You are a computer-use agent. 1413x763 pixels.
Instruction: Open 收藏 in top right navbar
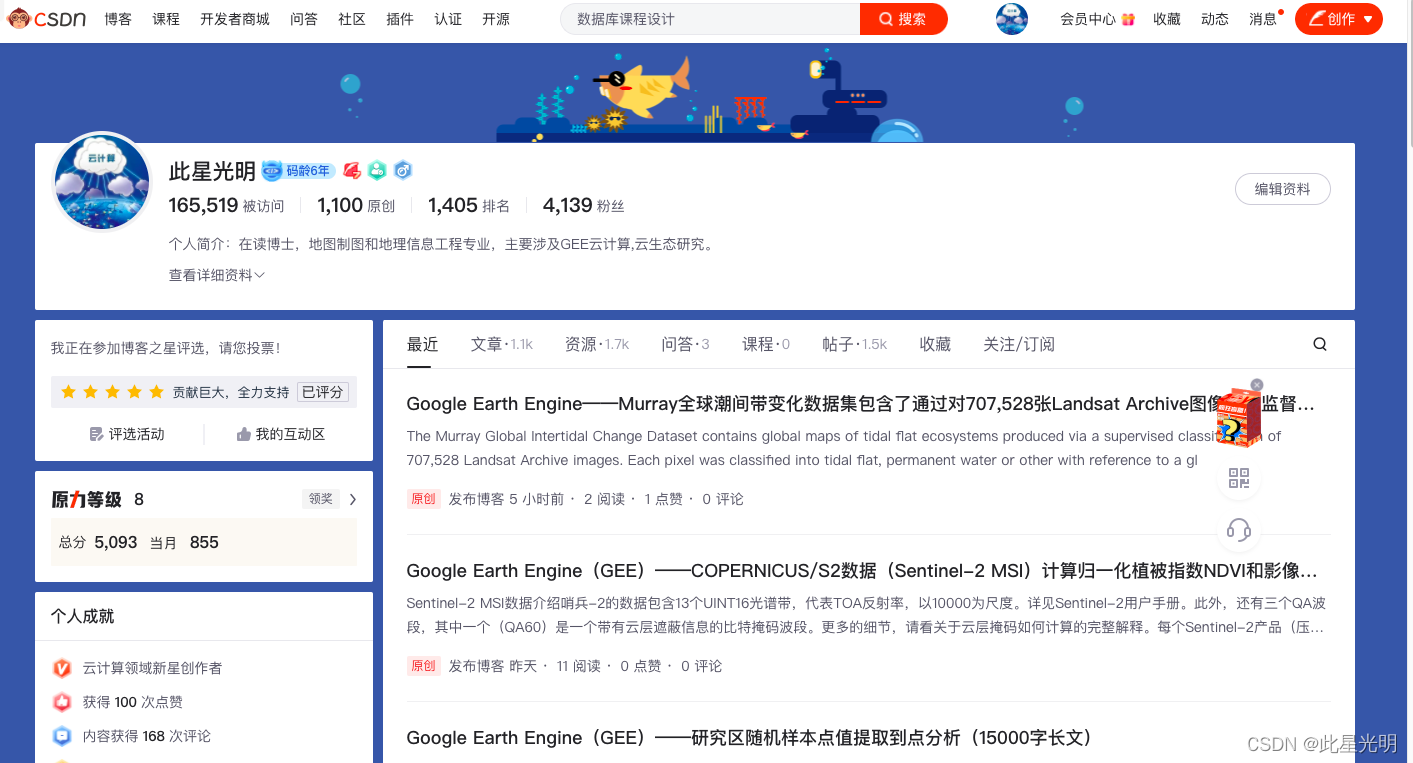[x=1167, y=19]
